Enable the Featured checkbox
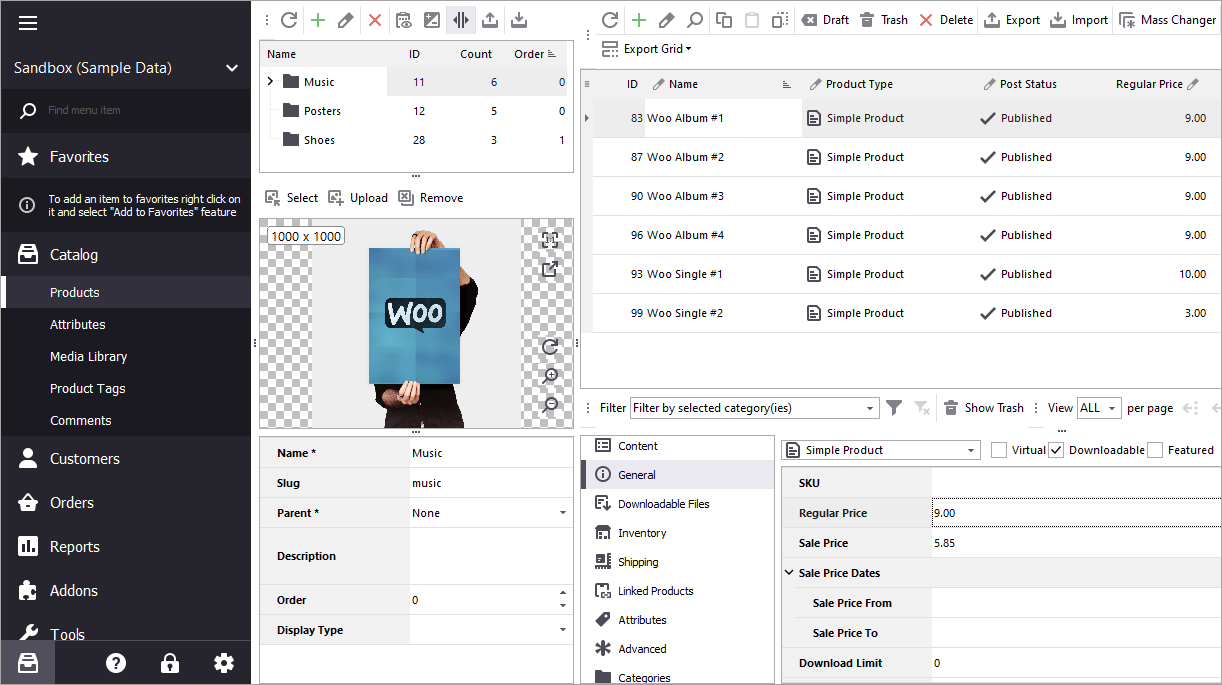 1155,450
